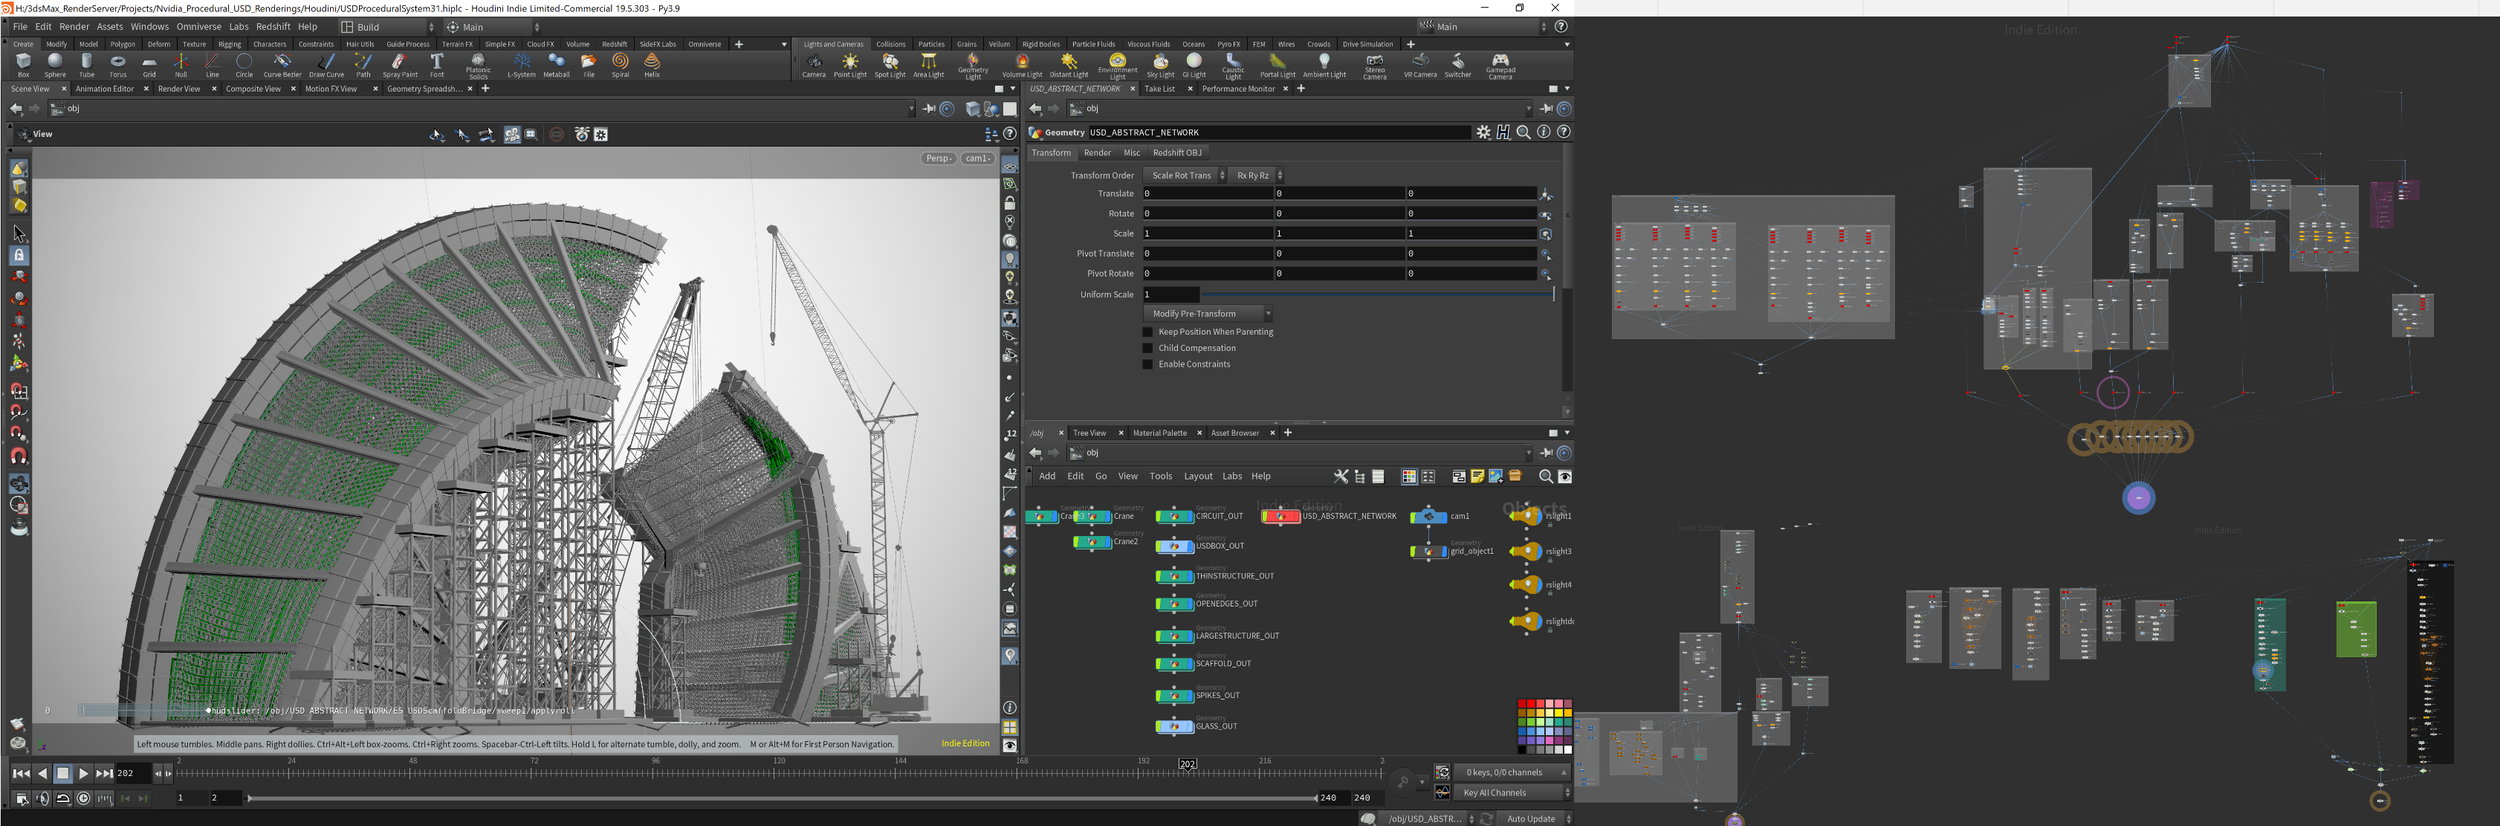The width and height of the screenshot is (2500, 826).
Task: Open the cam1 camera menu
Action: click(x=977, y=158)
